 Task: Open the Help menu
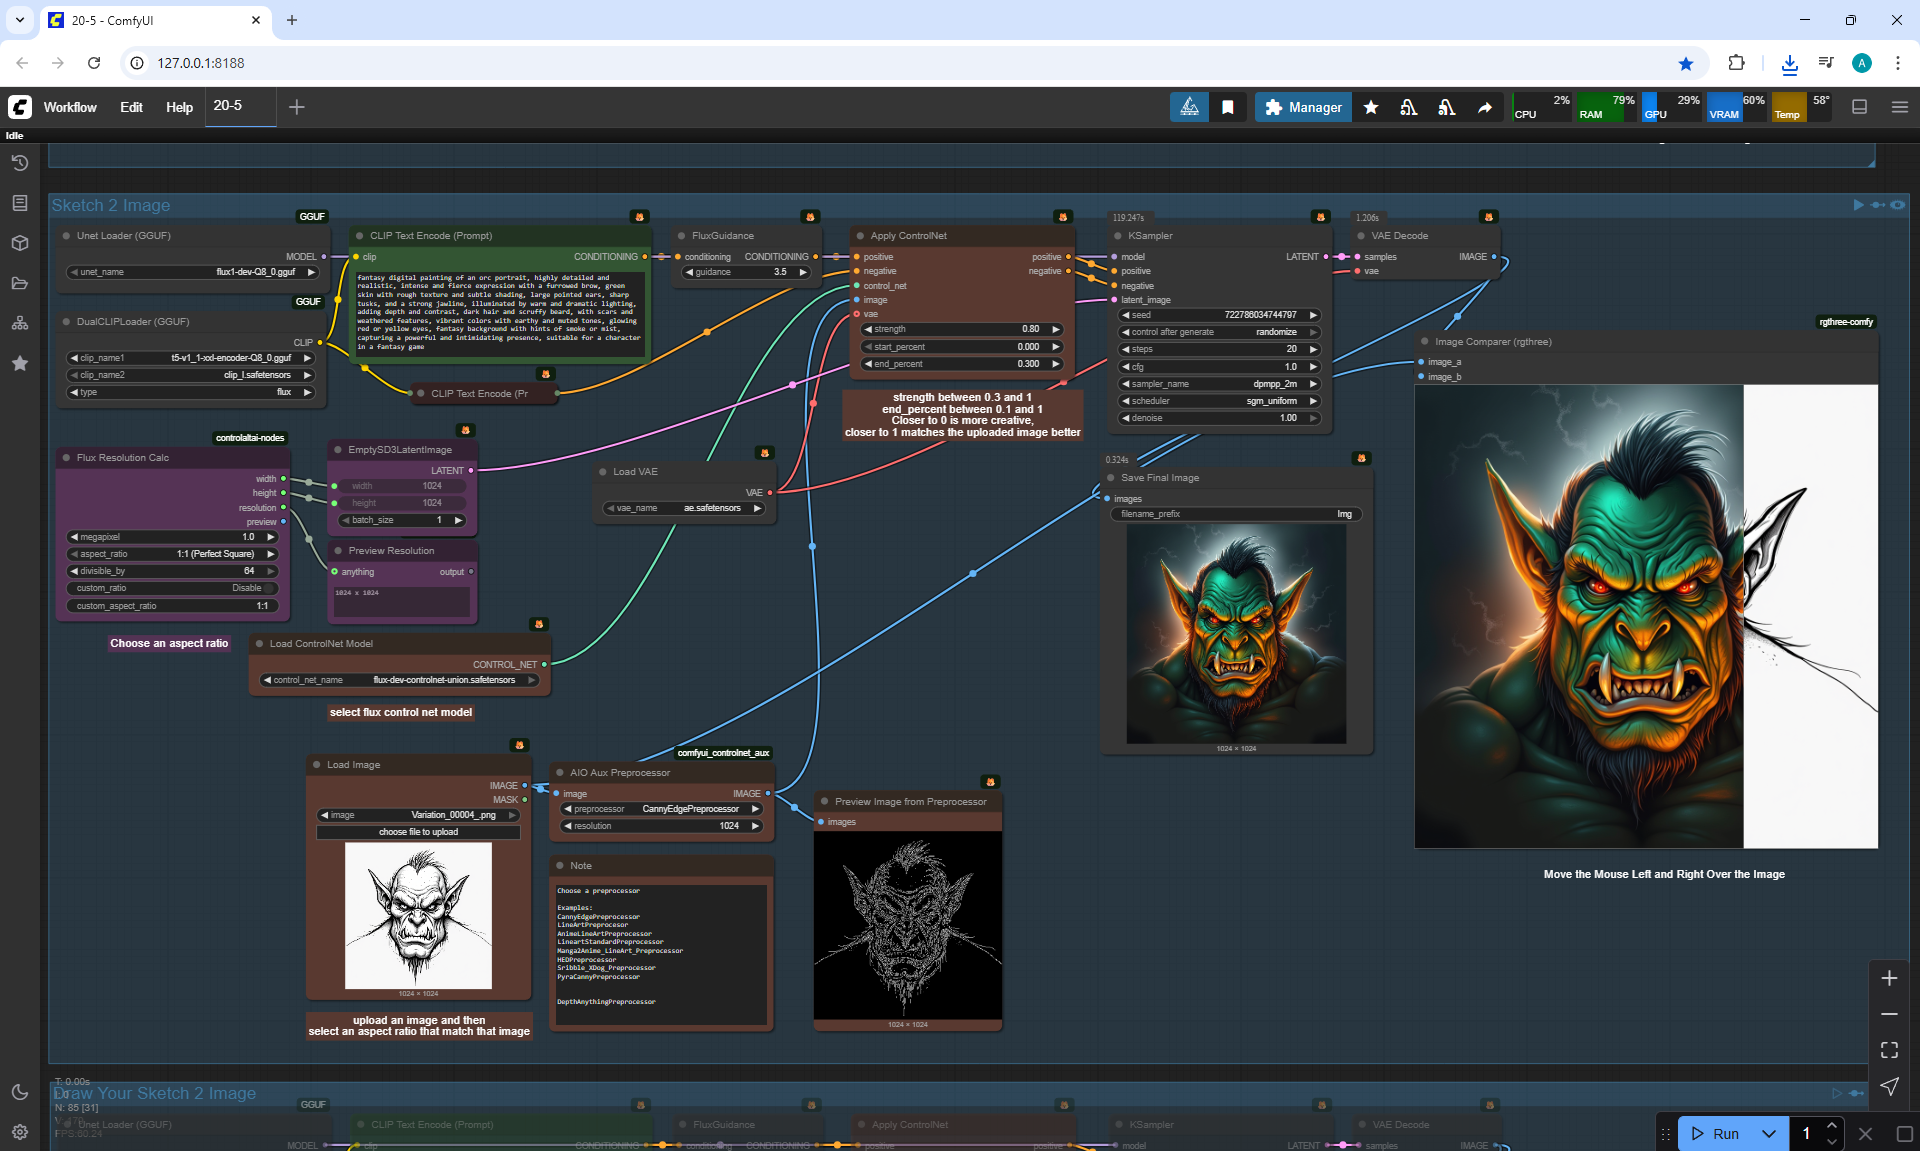(x=179, y=107)
